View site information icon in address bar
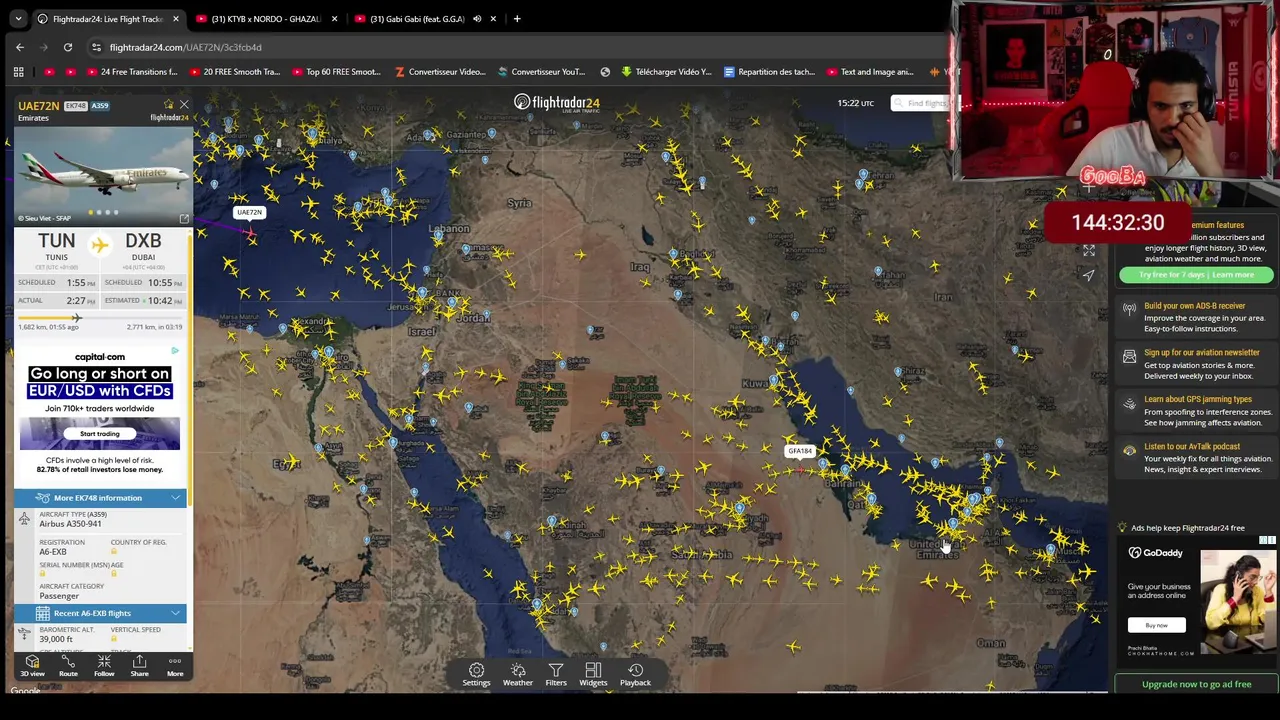Viewport: 1280px width, 720px height. [96, 47]
